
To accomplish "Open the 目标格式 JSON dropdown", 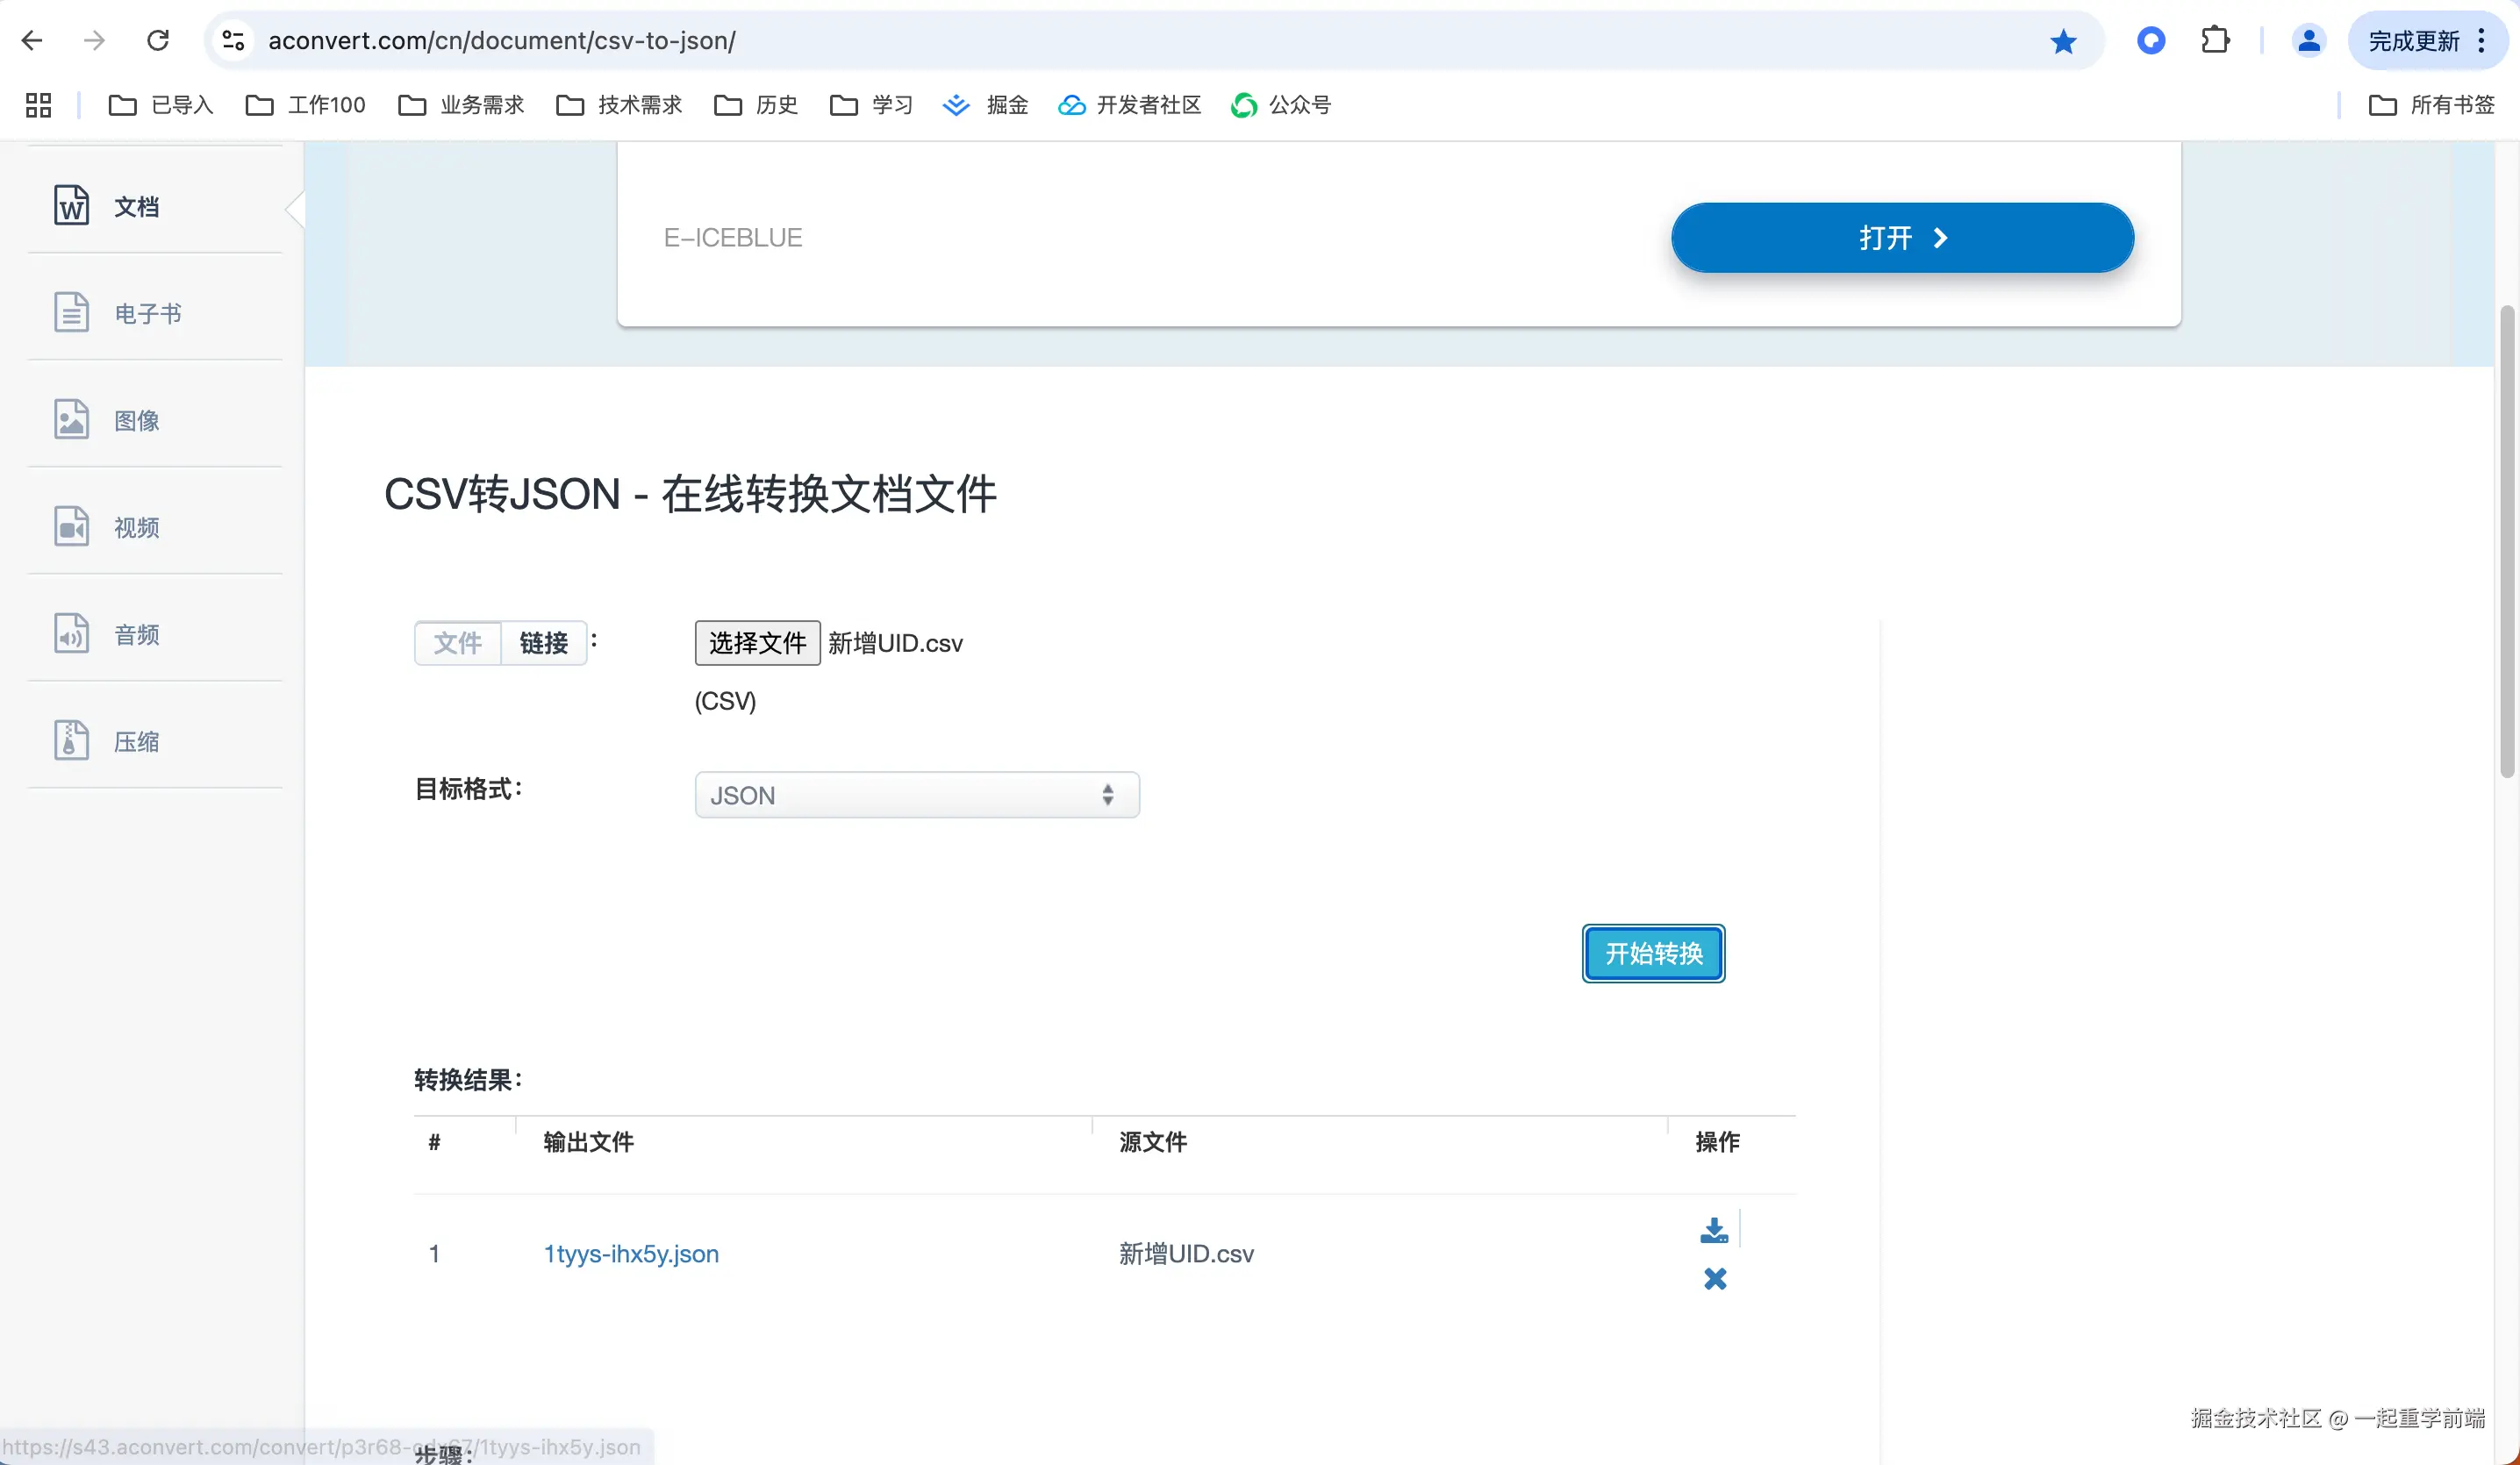I will pos(916,795).
